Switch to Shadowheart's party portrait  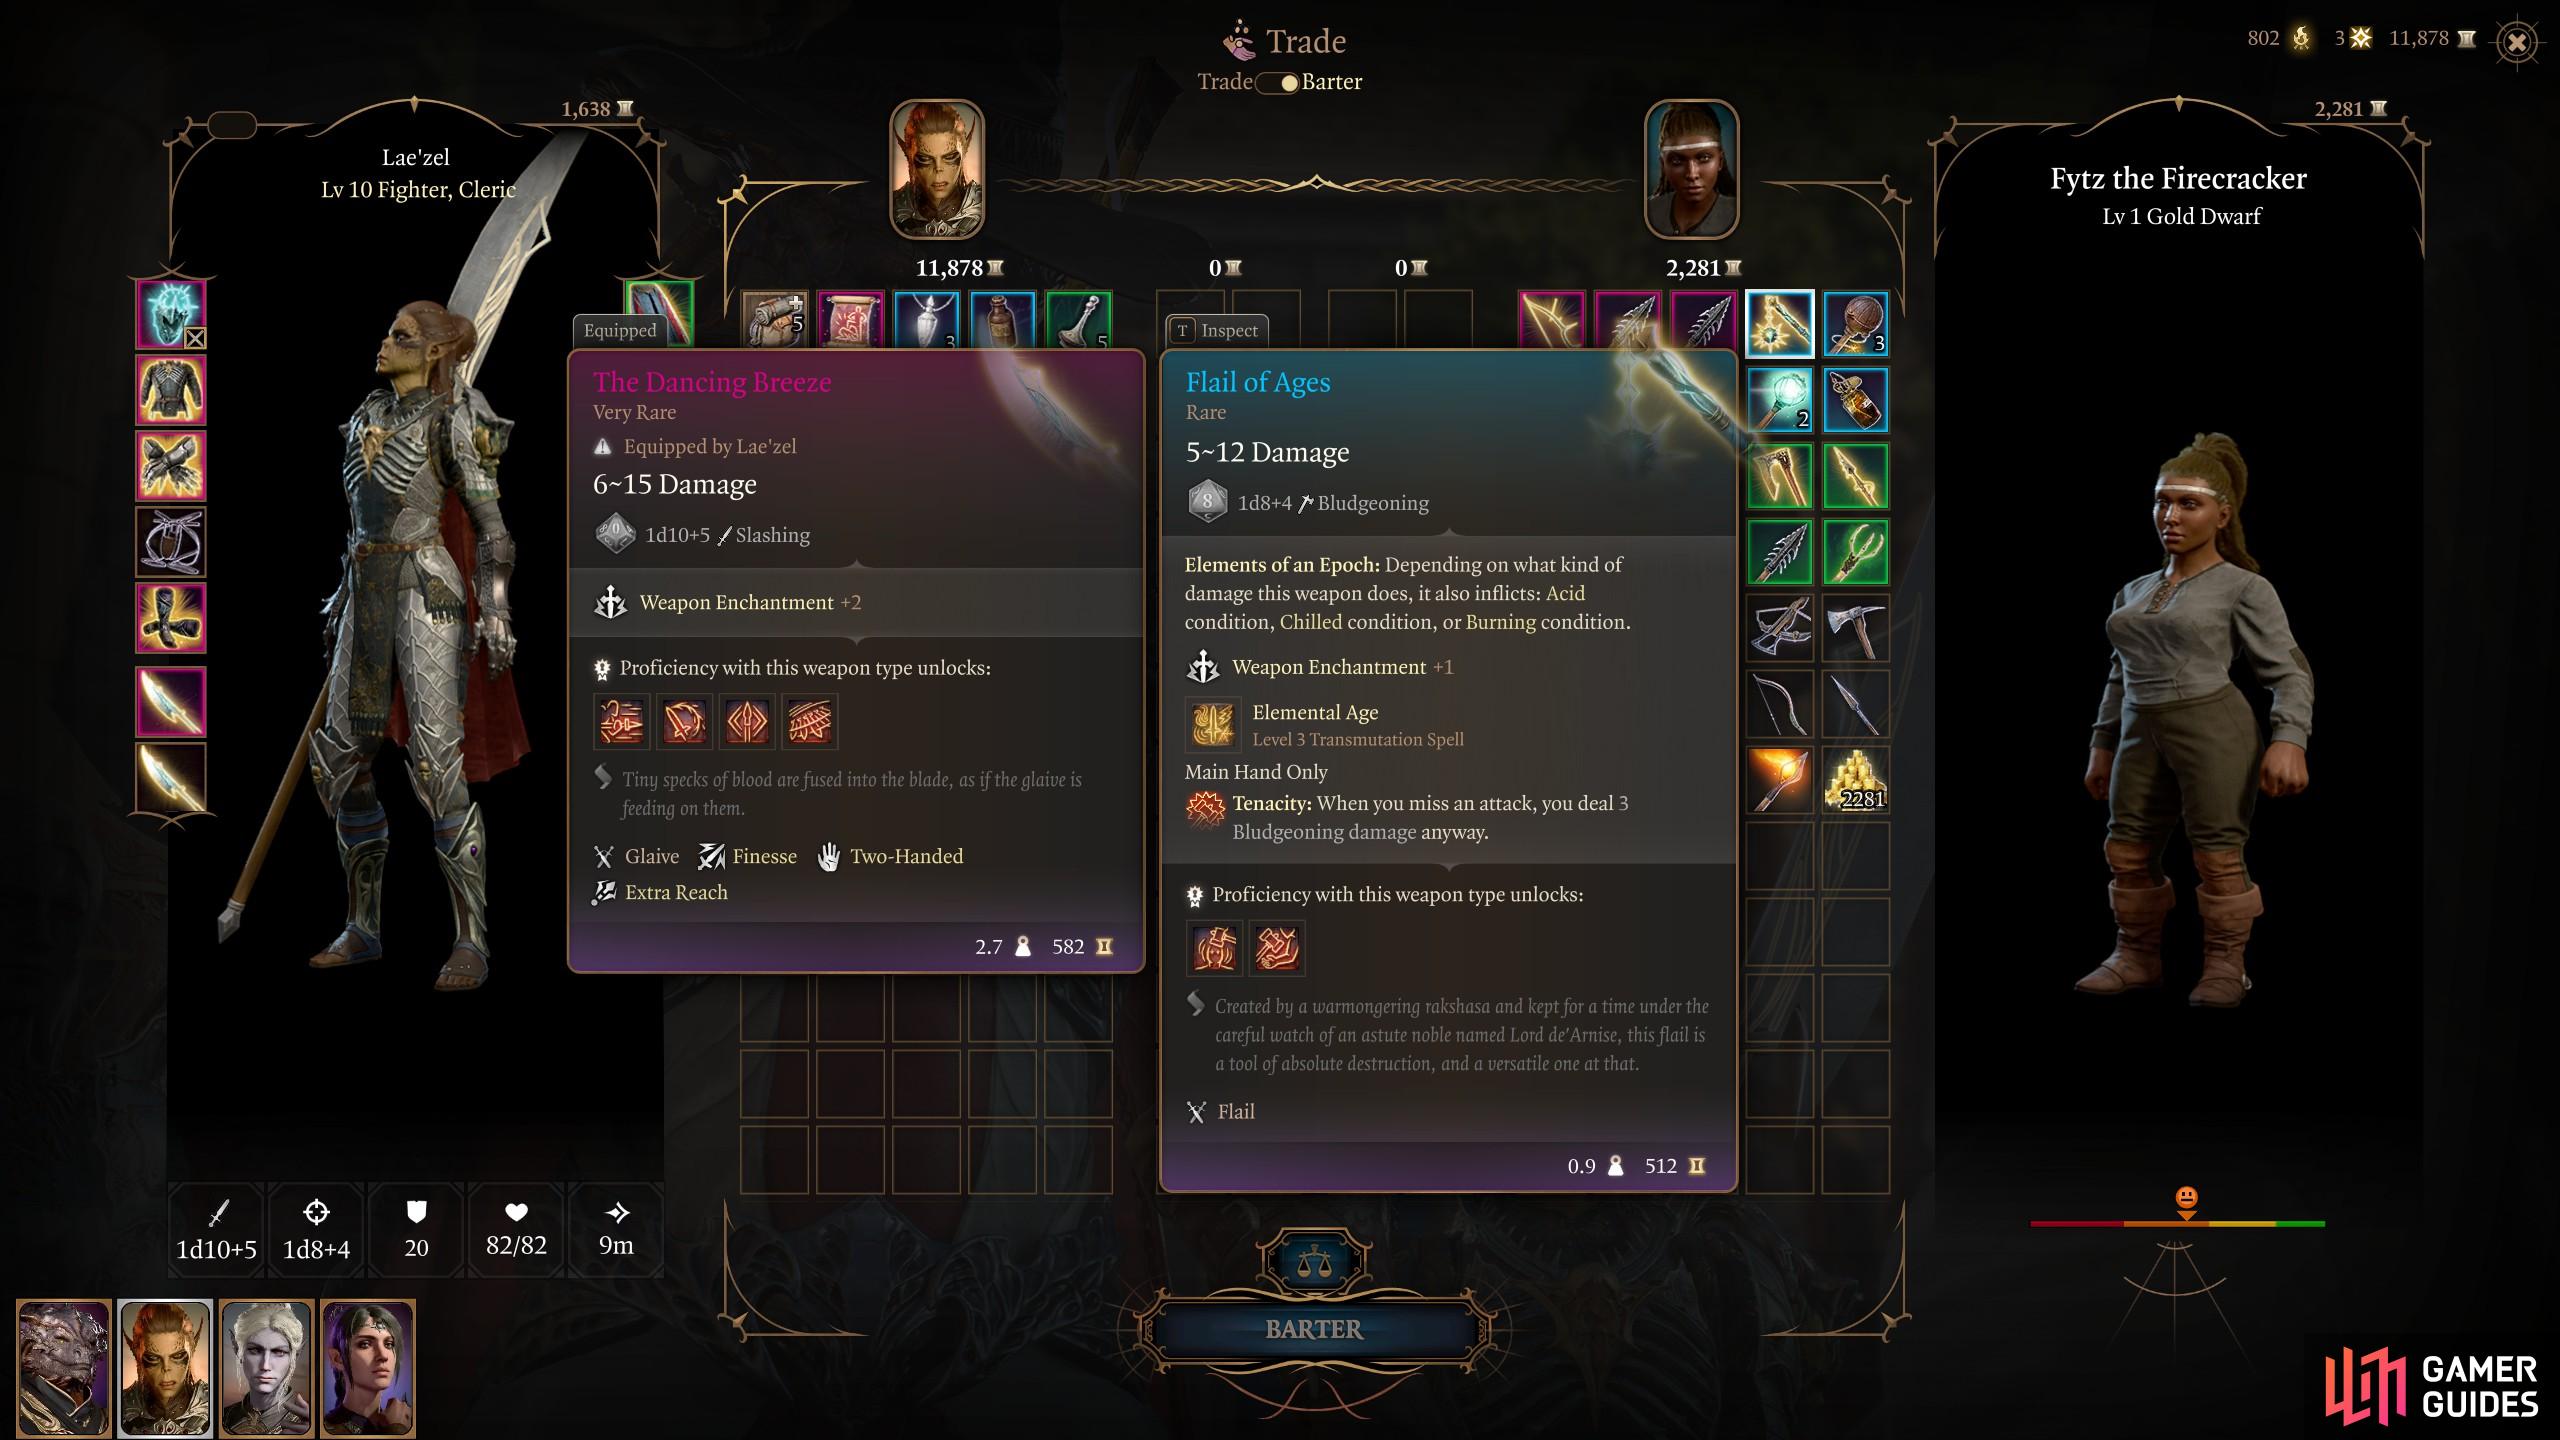(x=368, y=1368)
